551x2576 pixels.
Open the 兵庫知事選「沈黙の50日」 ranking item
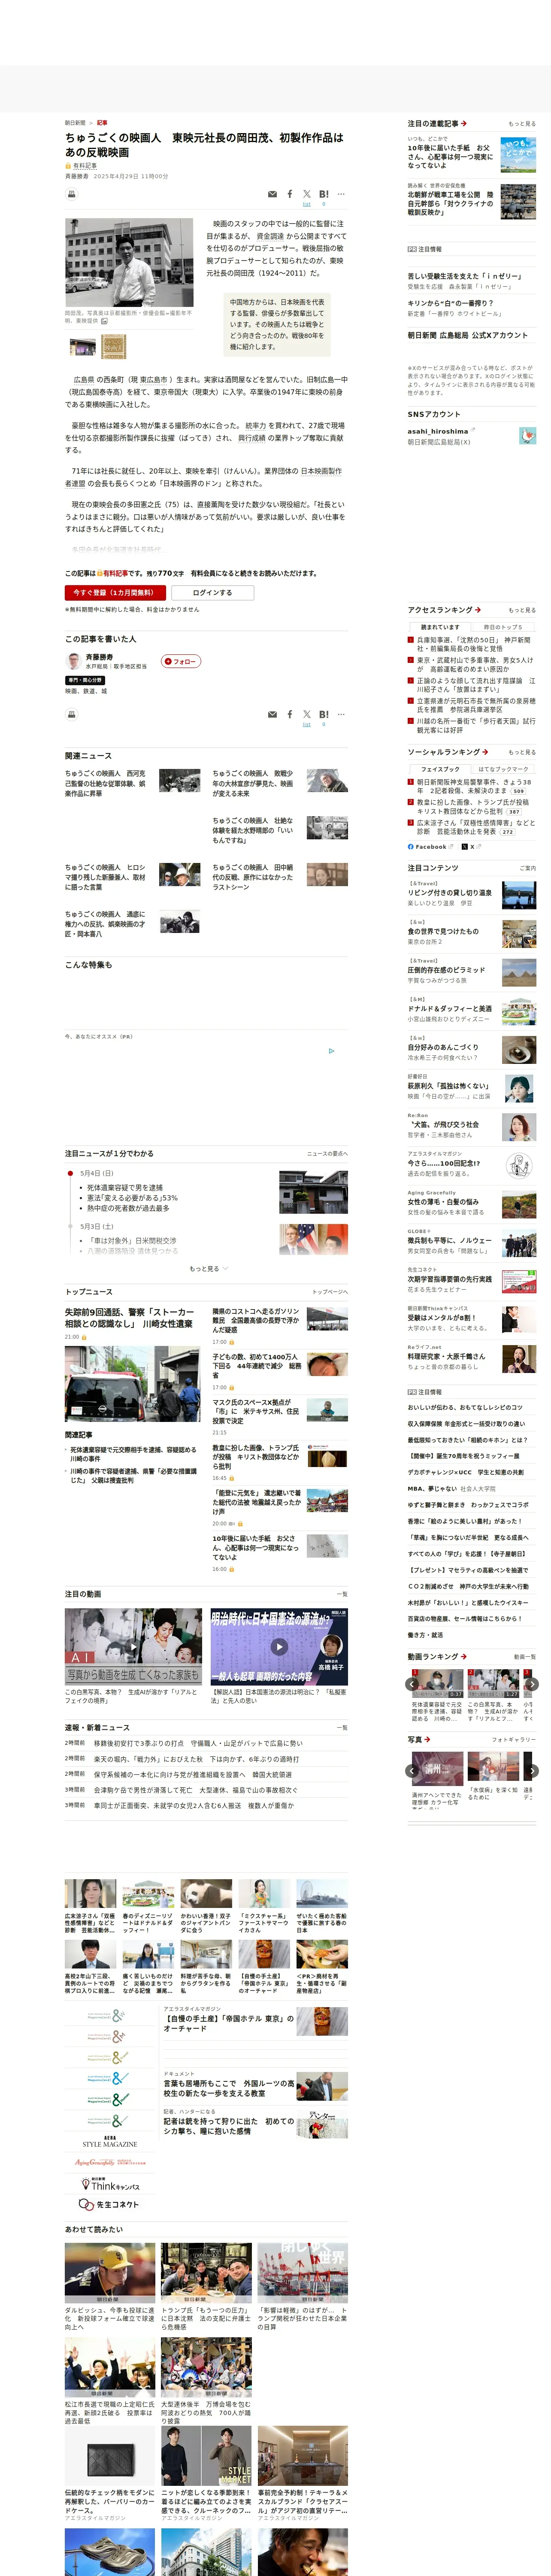475,644
